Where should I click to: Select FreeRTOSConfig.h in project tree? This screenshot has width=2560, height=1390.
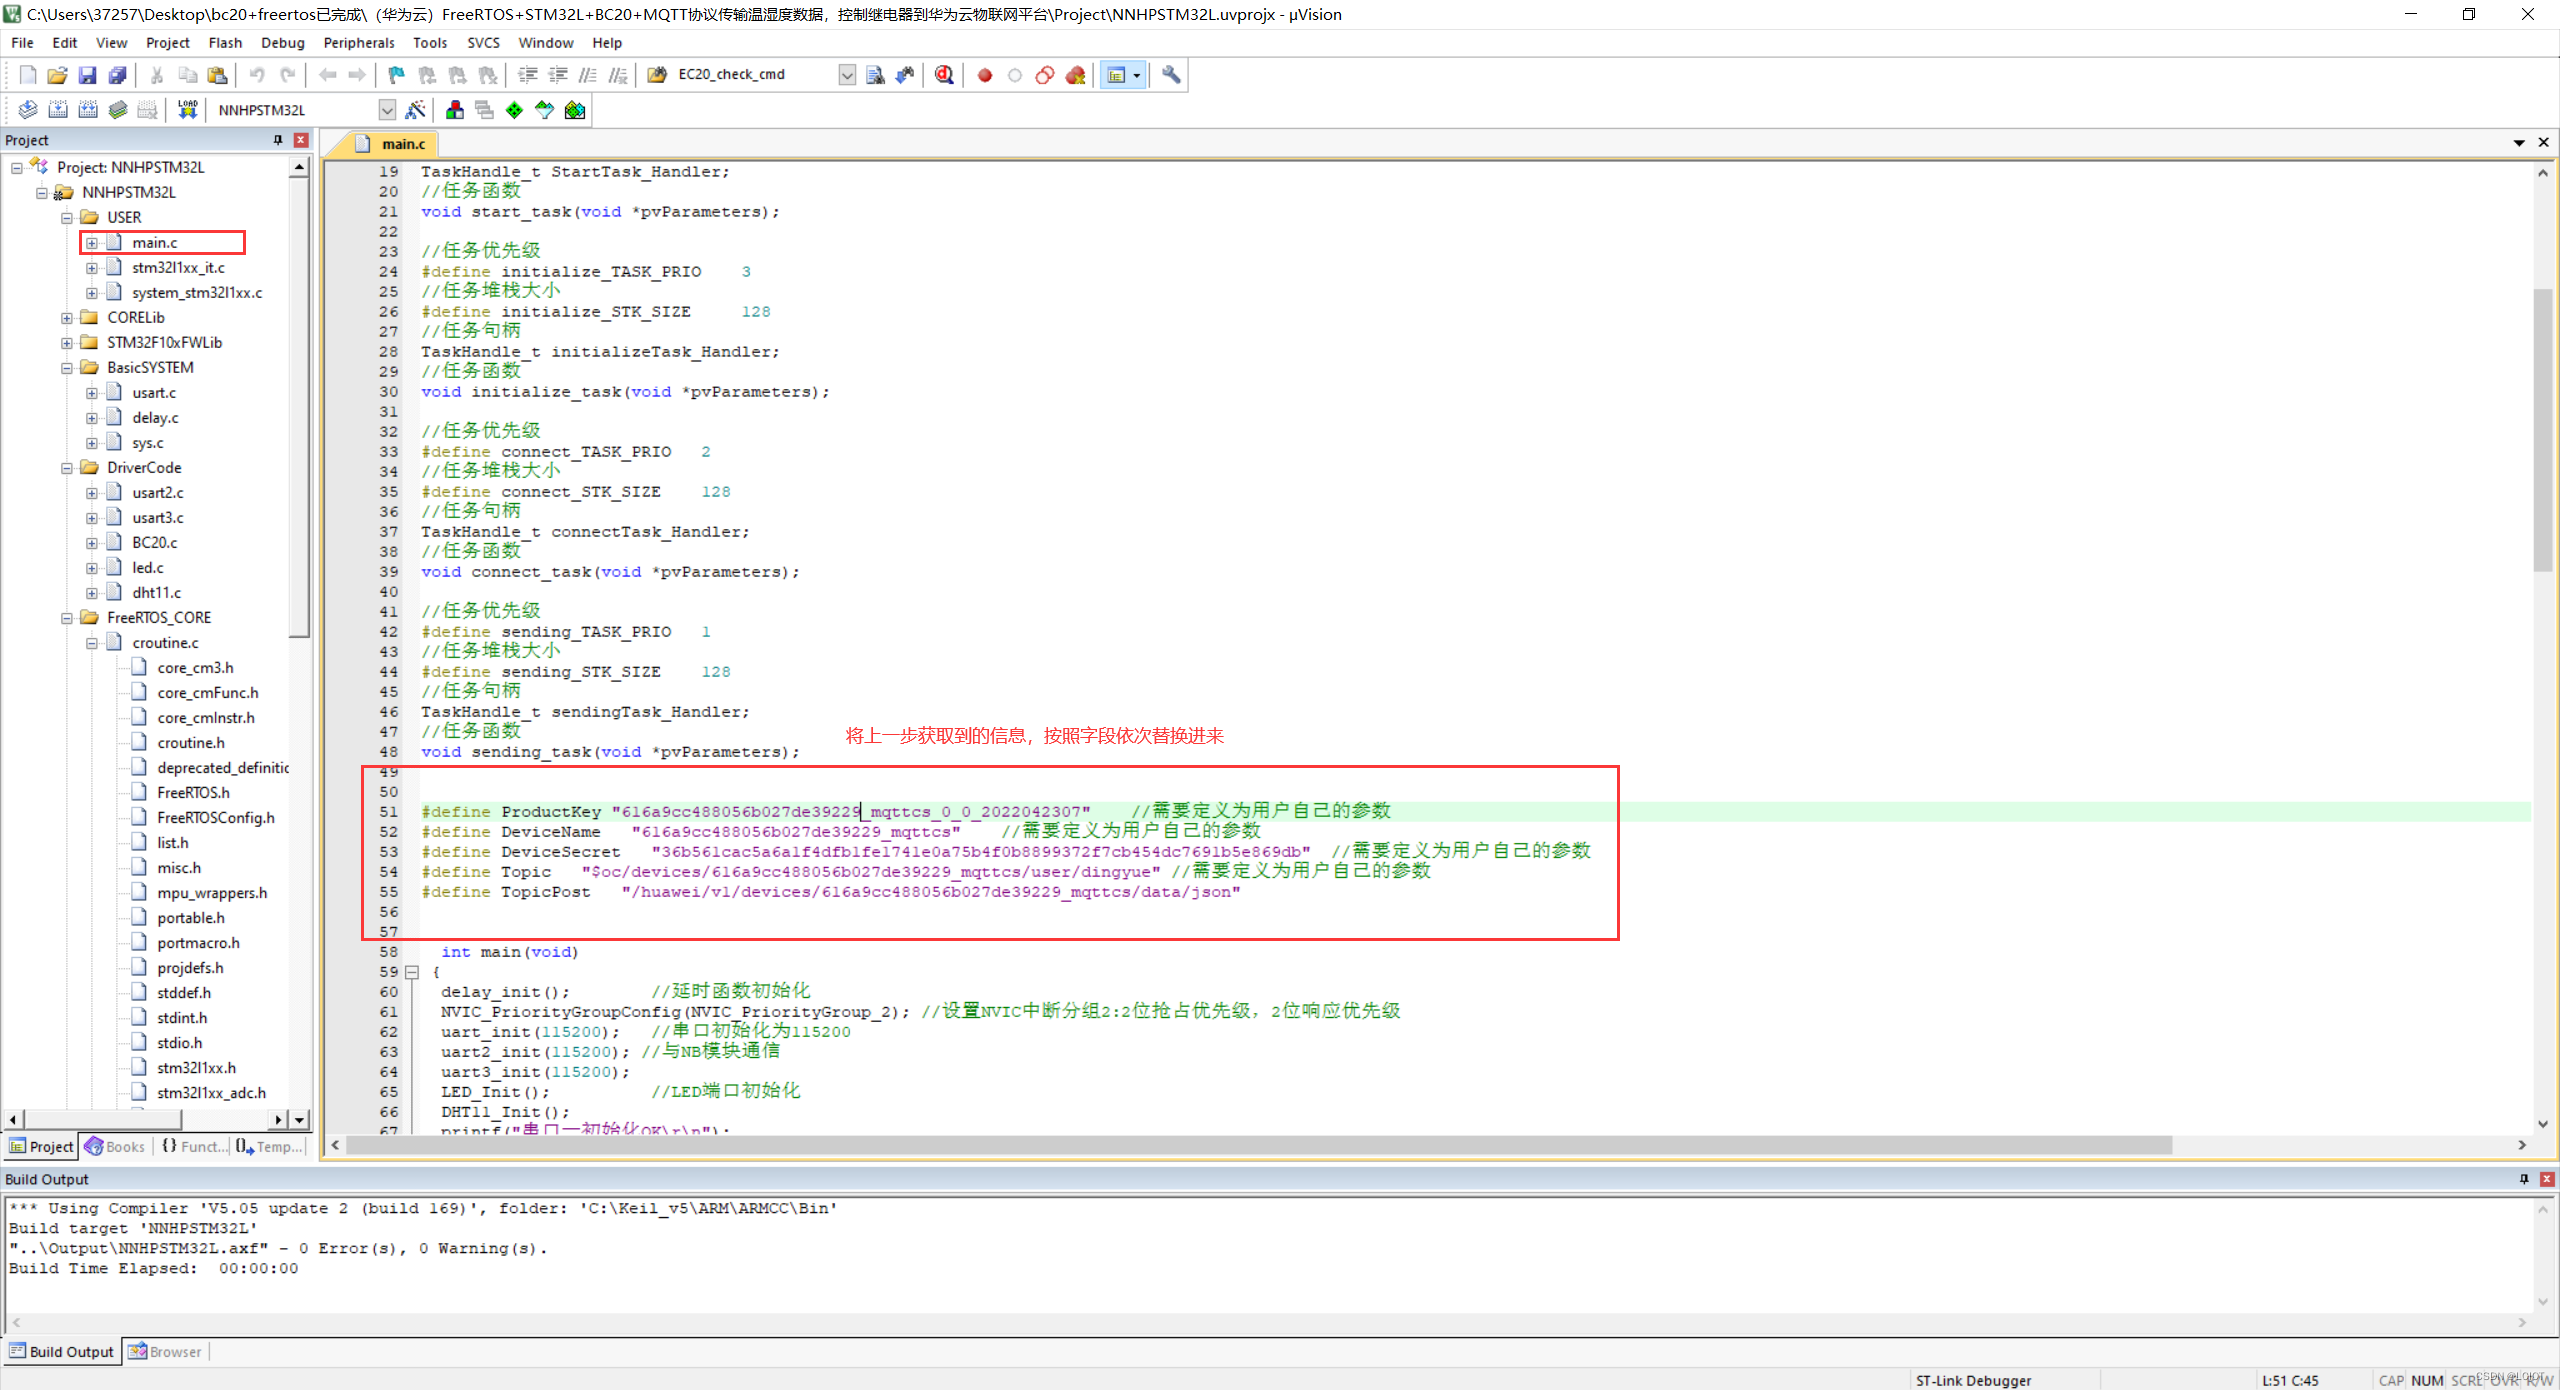[216, 817]
